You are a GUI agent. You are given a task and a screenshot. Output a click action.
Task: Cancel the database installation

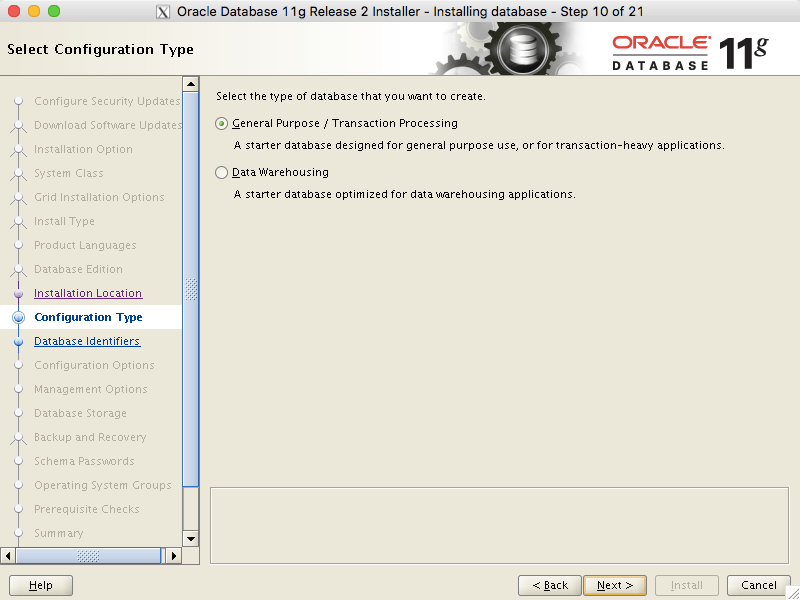(758, 585)
